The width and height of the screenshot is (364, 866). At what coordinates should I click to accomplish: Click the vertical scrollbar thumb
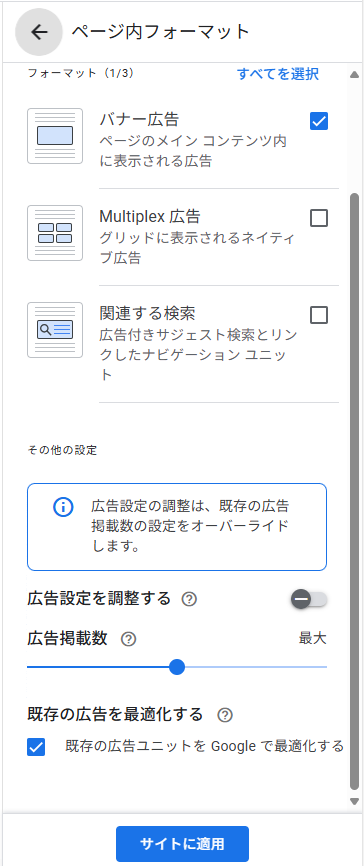(355, 493)
